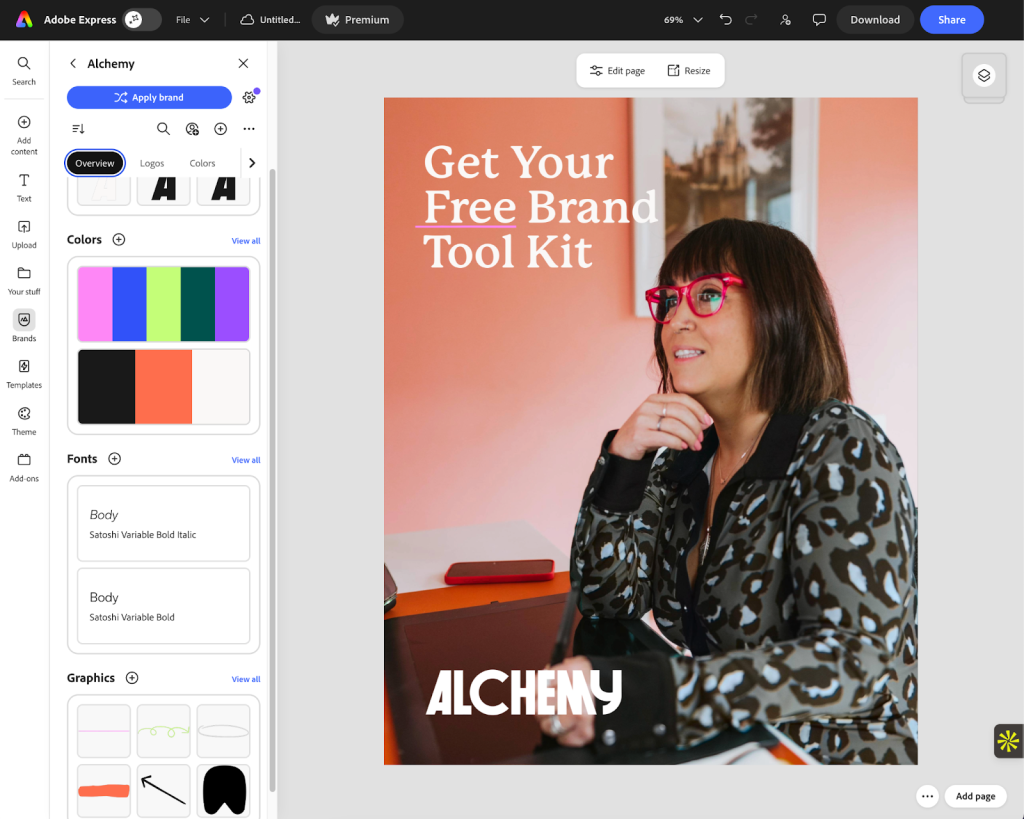Screen dimensions: 1024x819
Task: Add a new color with plus icon
Action: pyautogui.click(x=119, y=240)
